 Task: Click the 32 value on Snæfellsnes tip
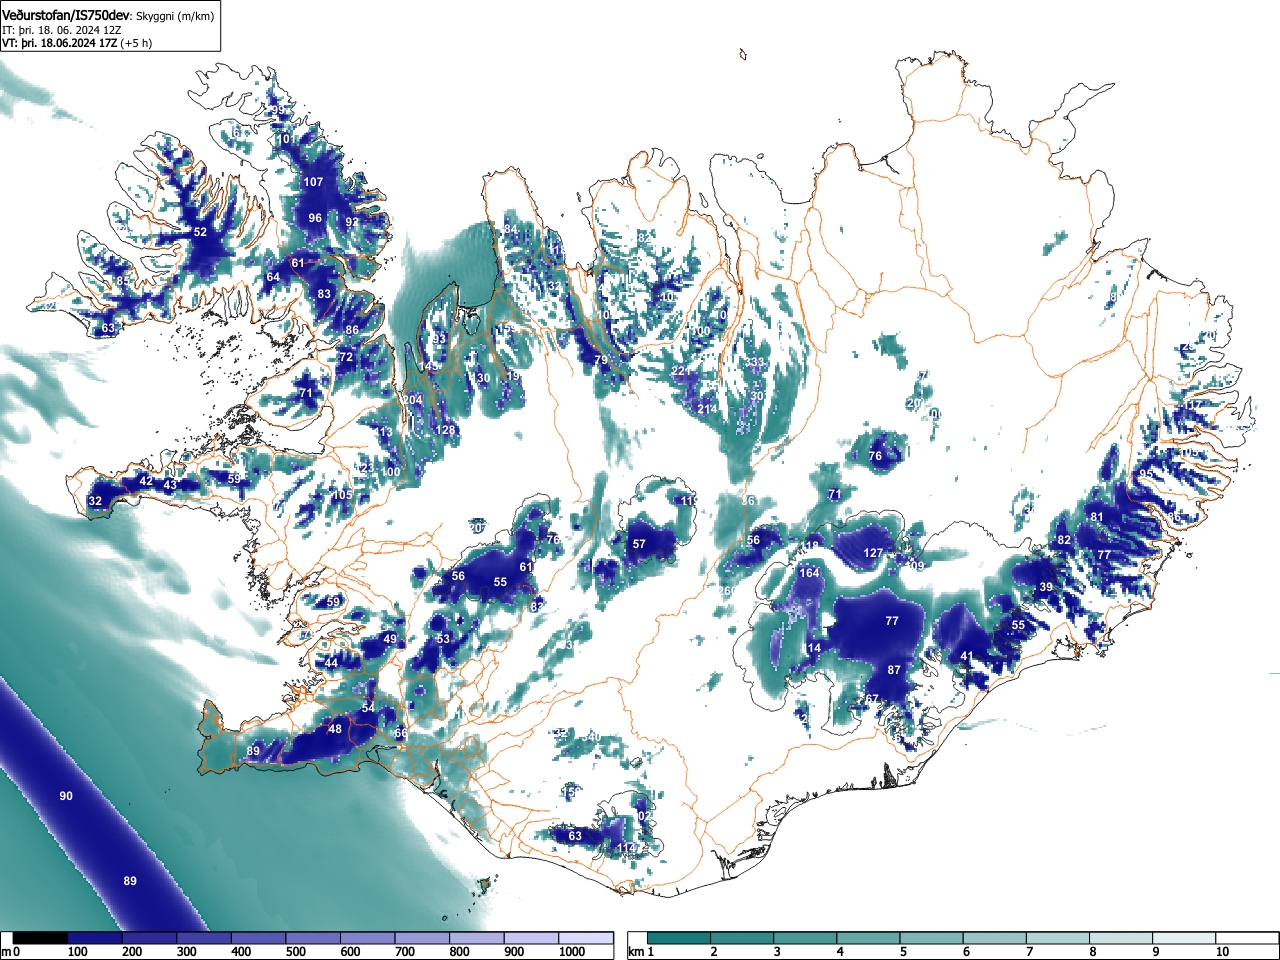[x=95, y=501]
